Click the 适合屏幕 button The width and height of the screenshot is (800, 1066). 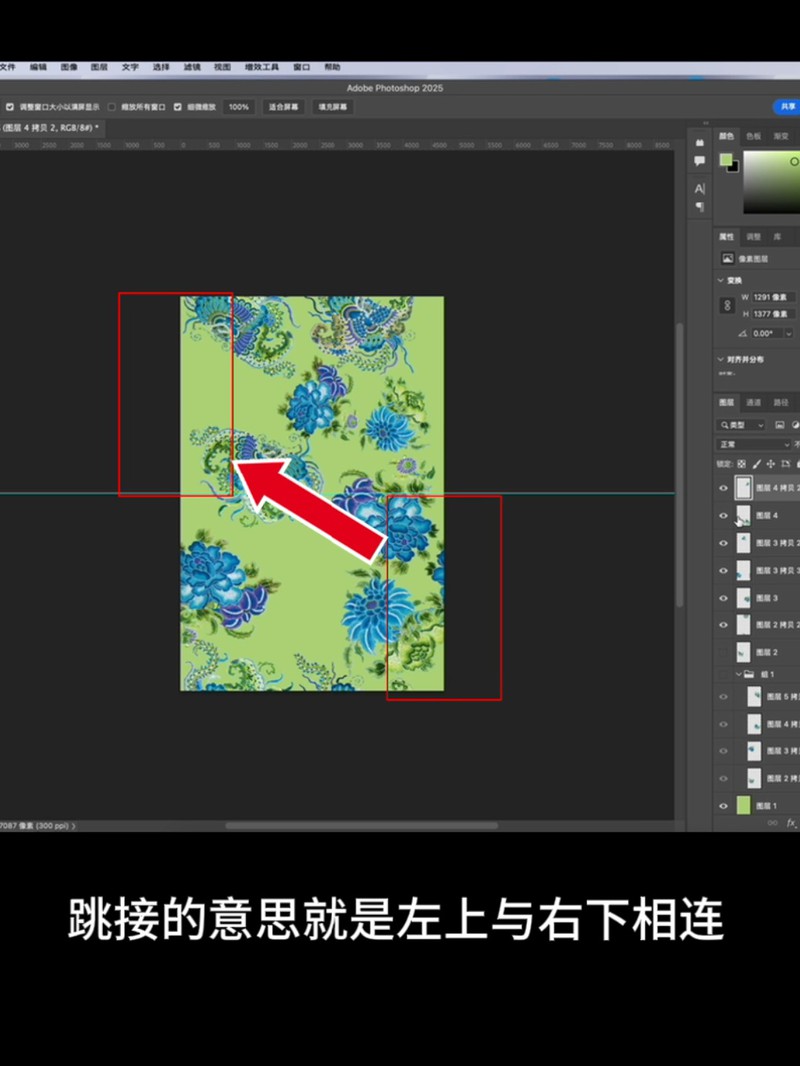tap(284, 106)
